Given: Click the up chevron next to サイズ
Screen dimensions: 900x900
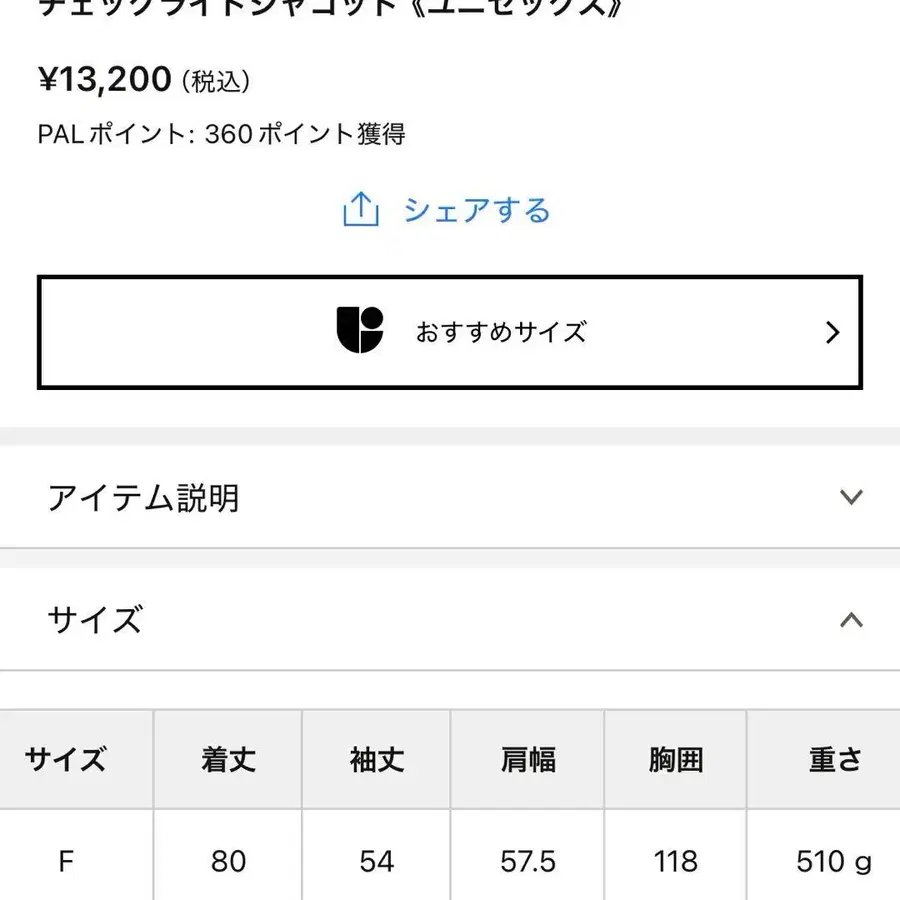Looking at the screenshot, I should (852, 620).
